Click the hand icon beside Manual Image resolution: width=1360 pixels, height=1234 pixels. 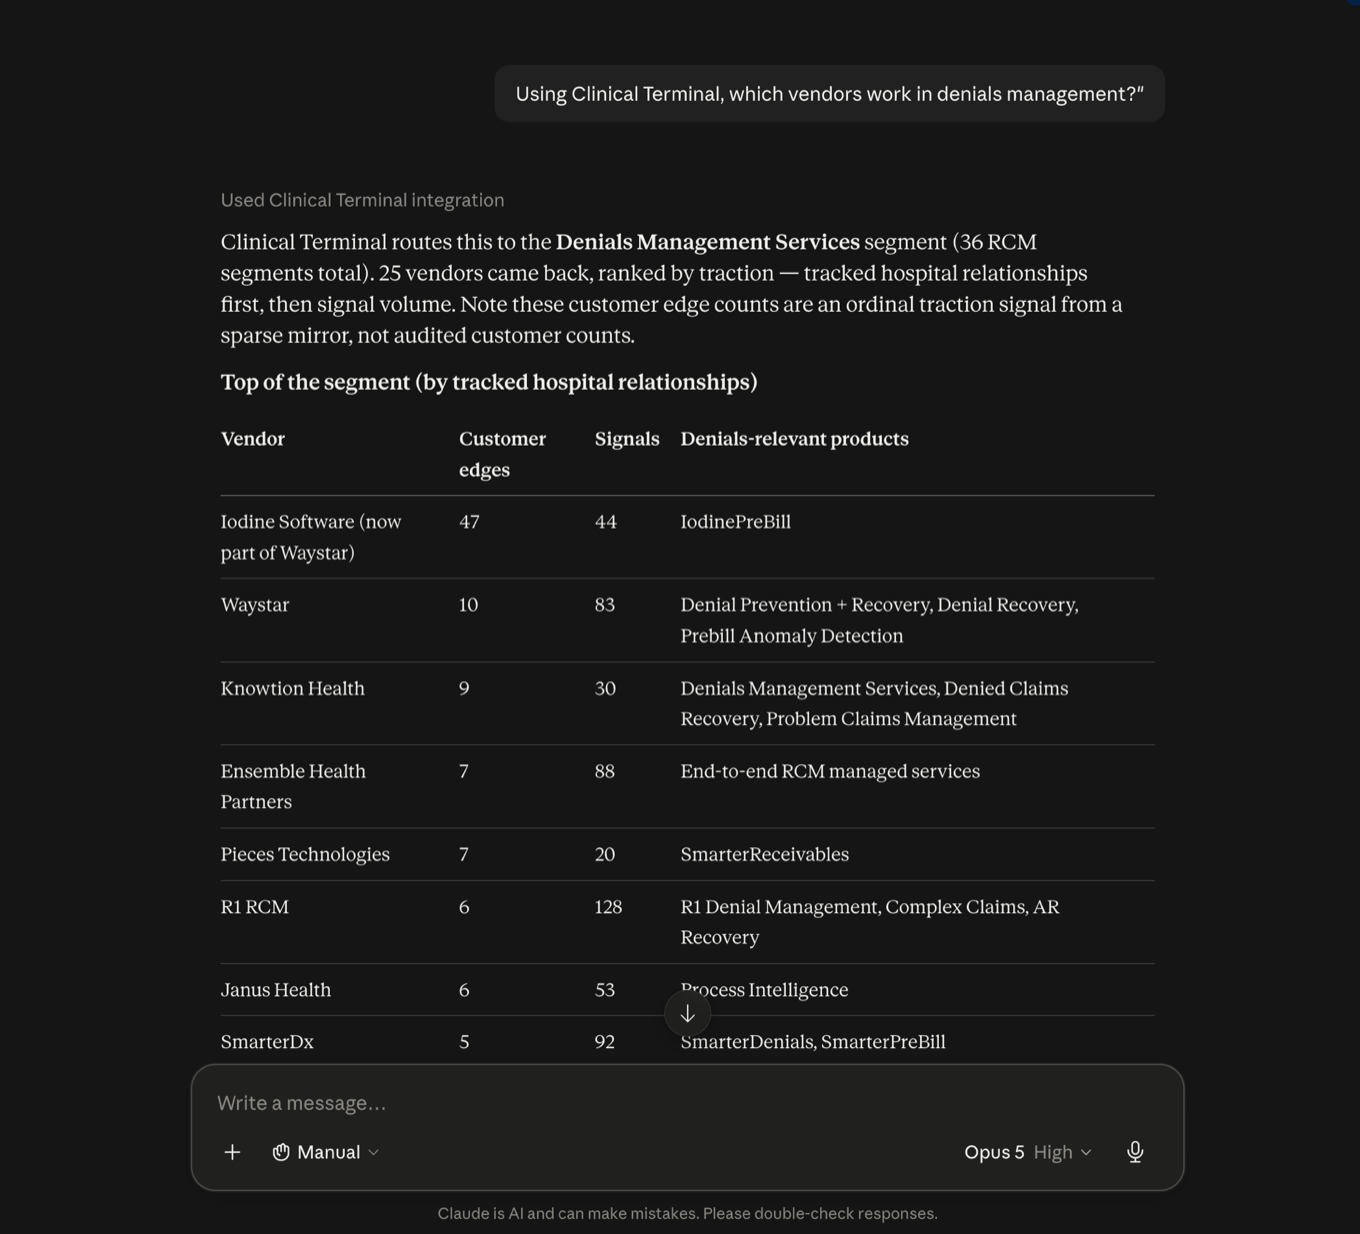tap(281, 1152)
